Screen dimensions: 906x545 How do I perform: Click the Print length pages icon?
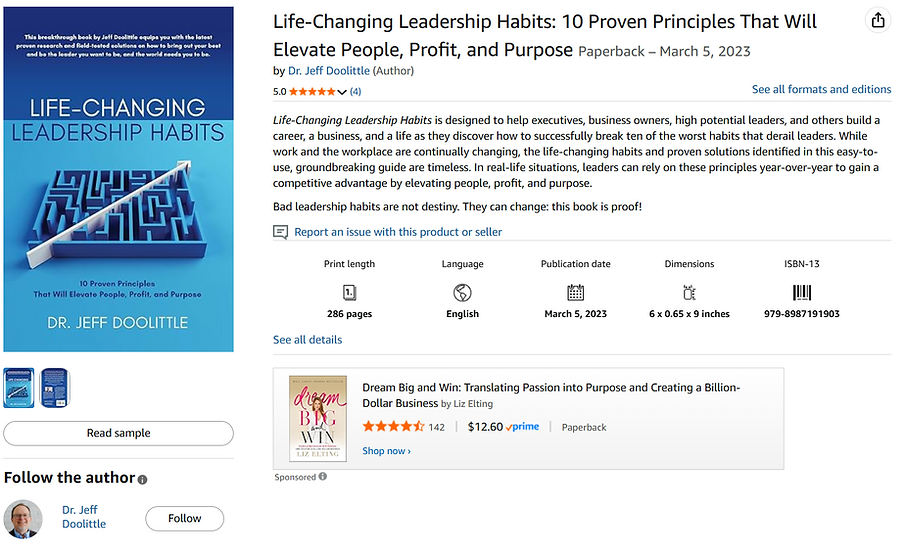(x=349, y=293)
